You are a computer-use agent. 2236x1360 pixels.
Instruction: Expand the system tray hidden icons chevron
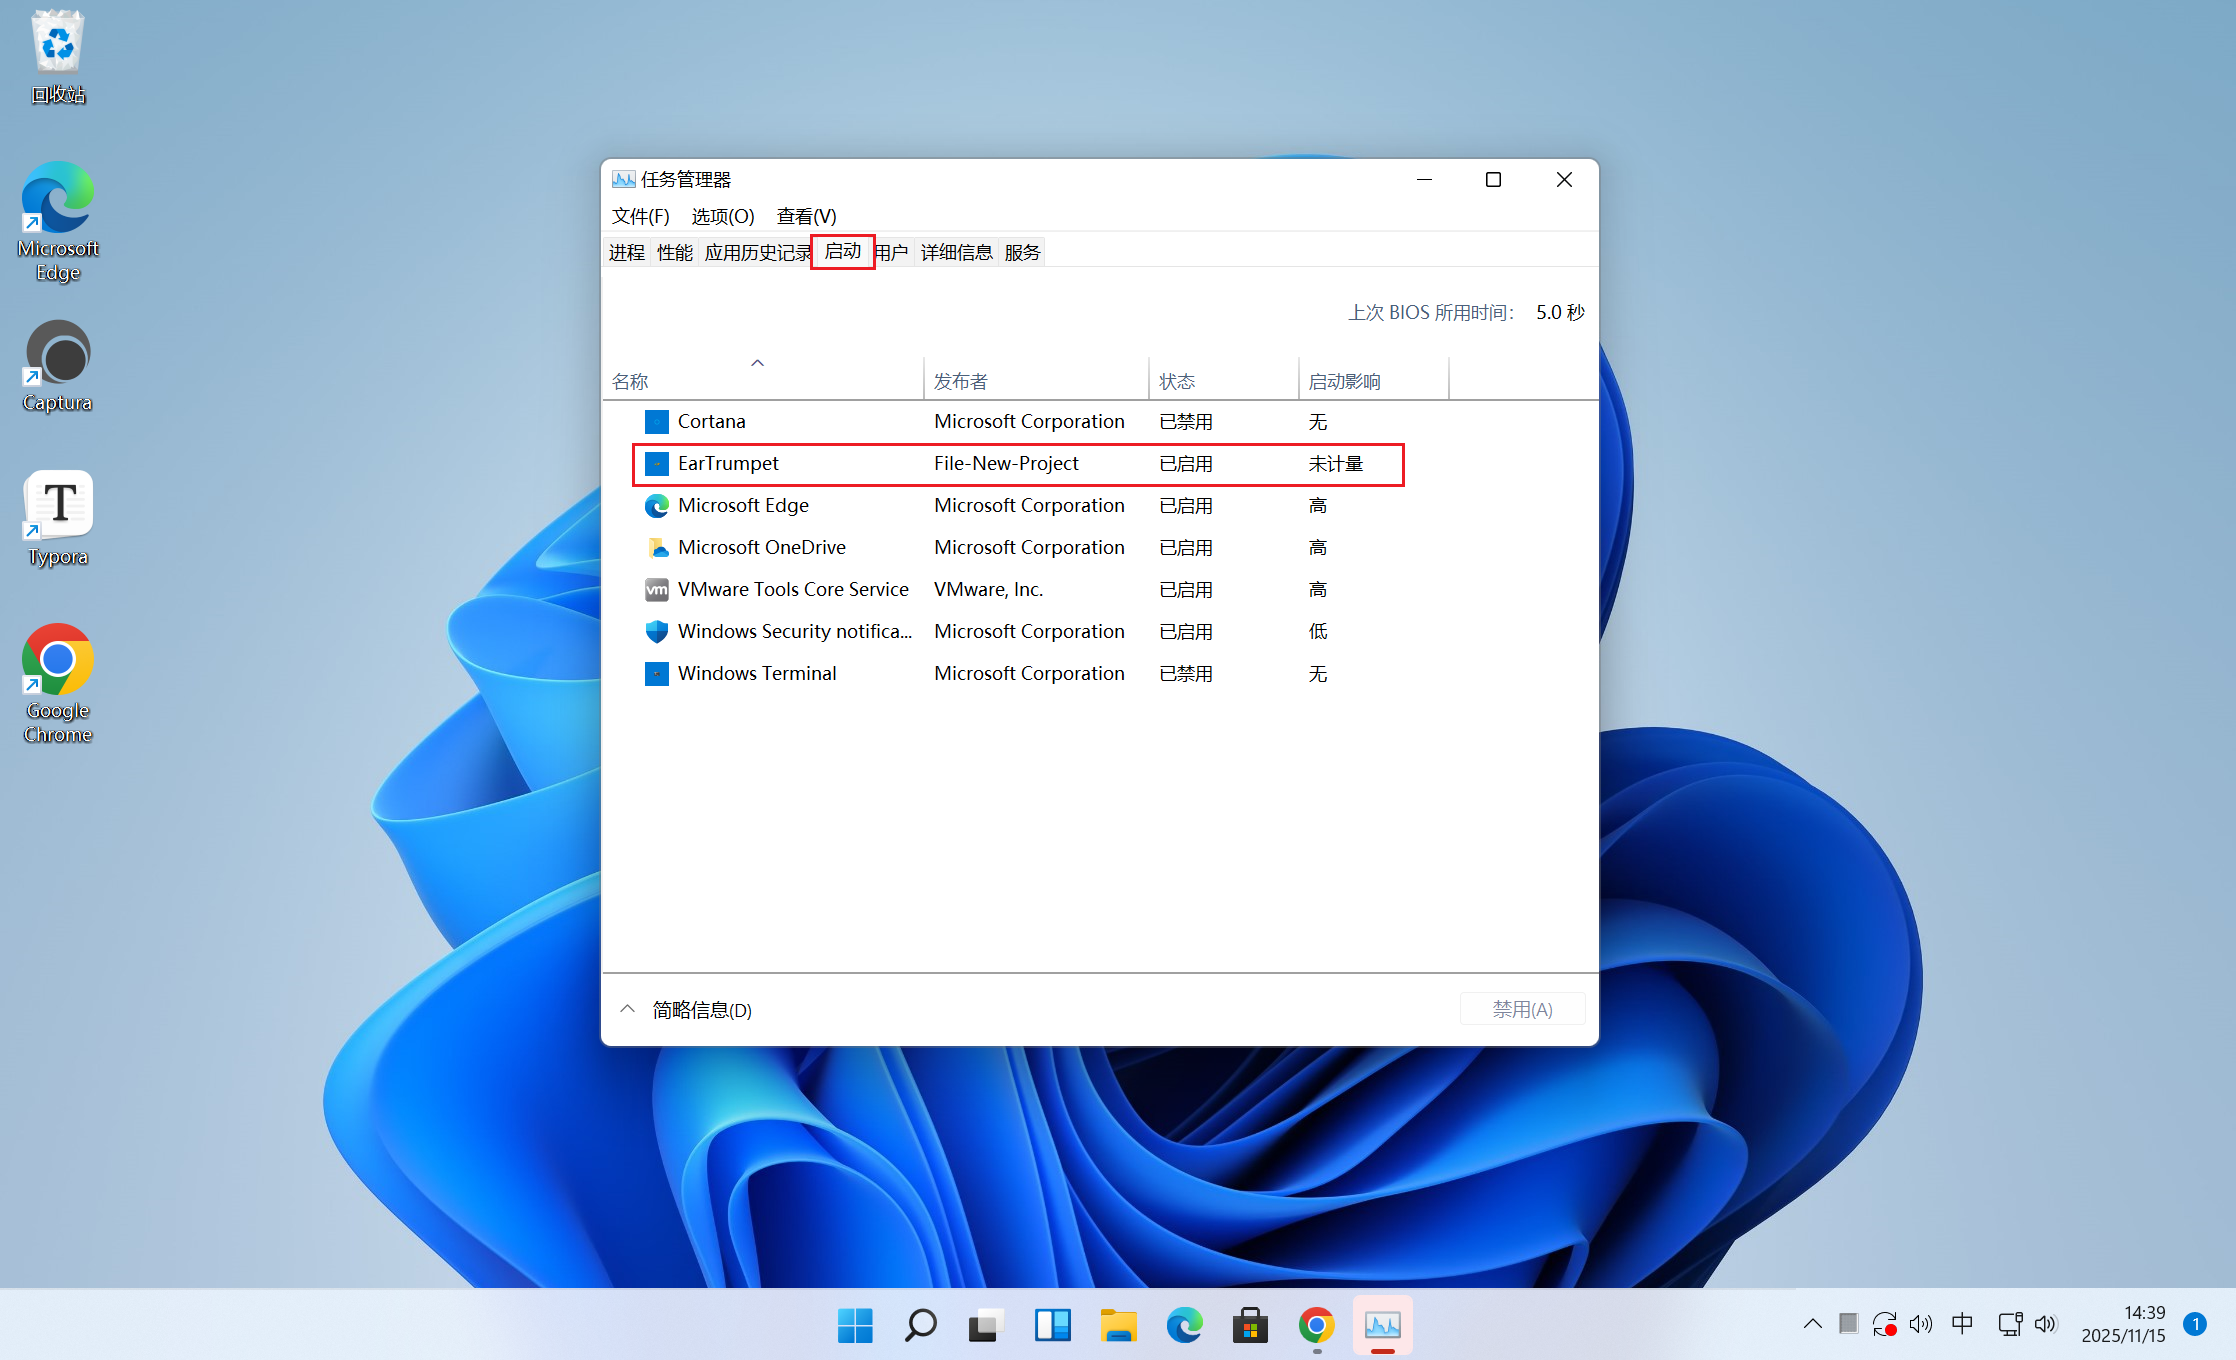[x=1812, y=1324]
